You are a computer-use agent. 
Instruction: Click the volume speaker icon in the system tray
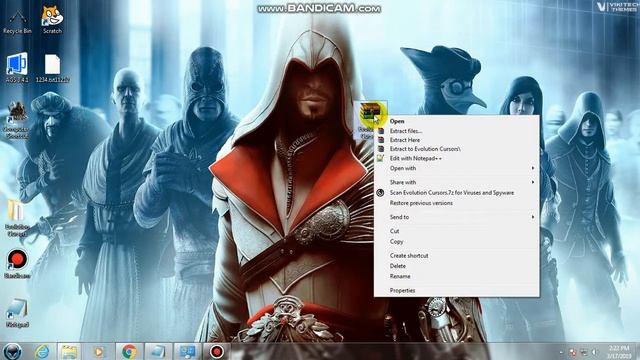[x=595, y=352]
